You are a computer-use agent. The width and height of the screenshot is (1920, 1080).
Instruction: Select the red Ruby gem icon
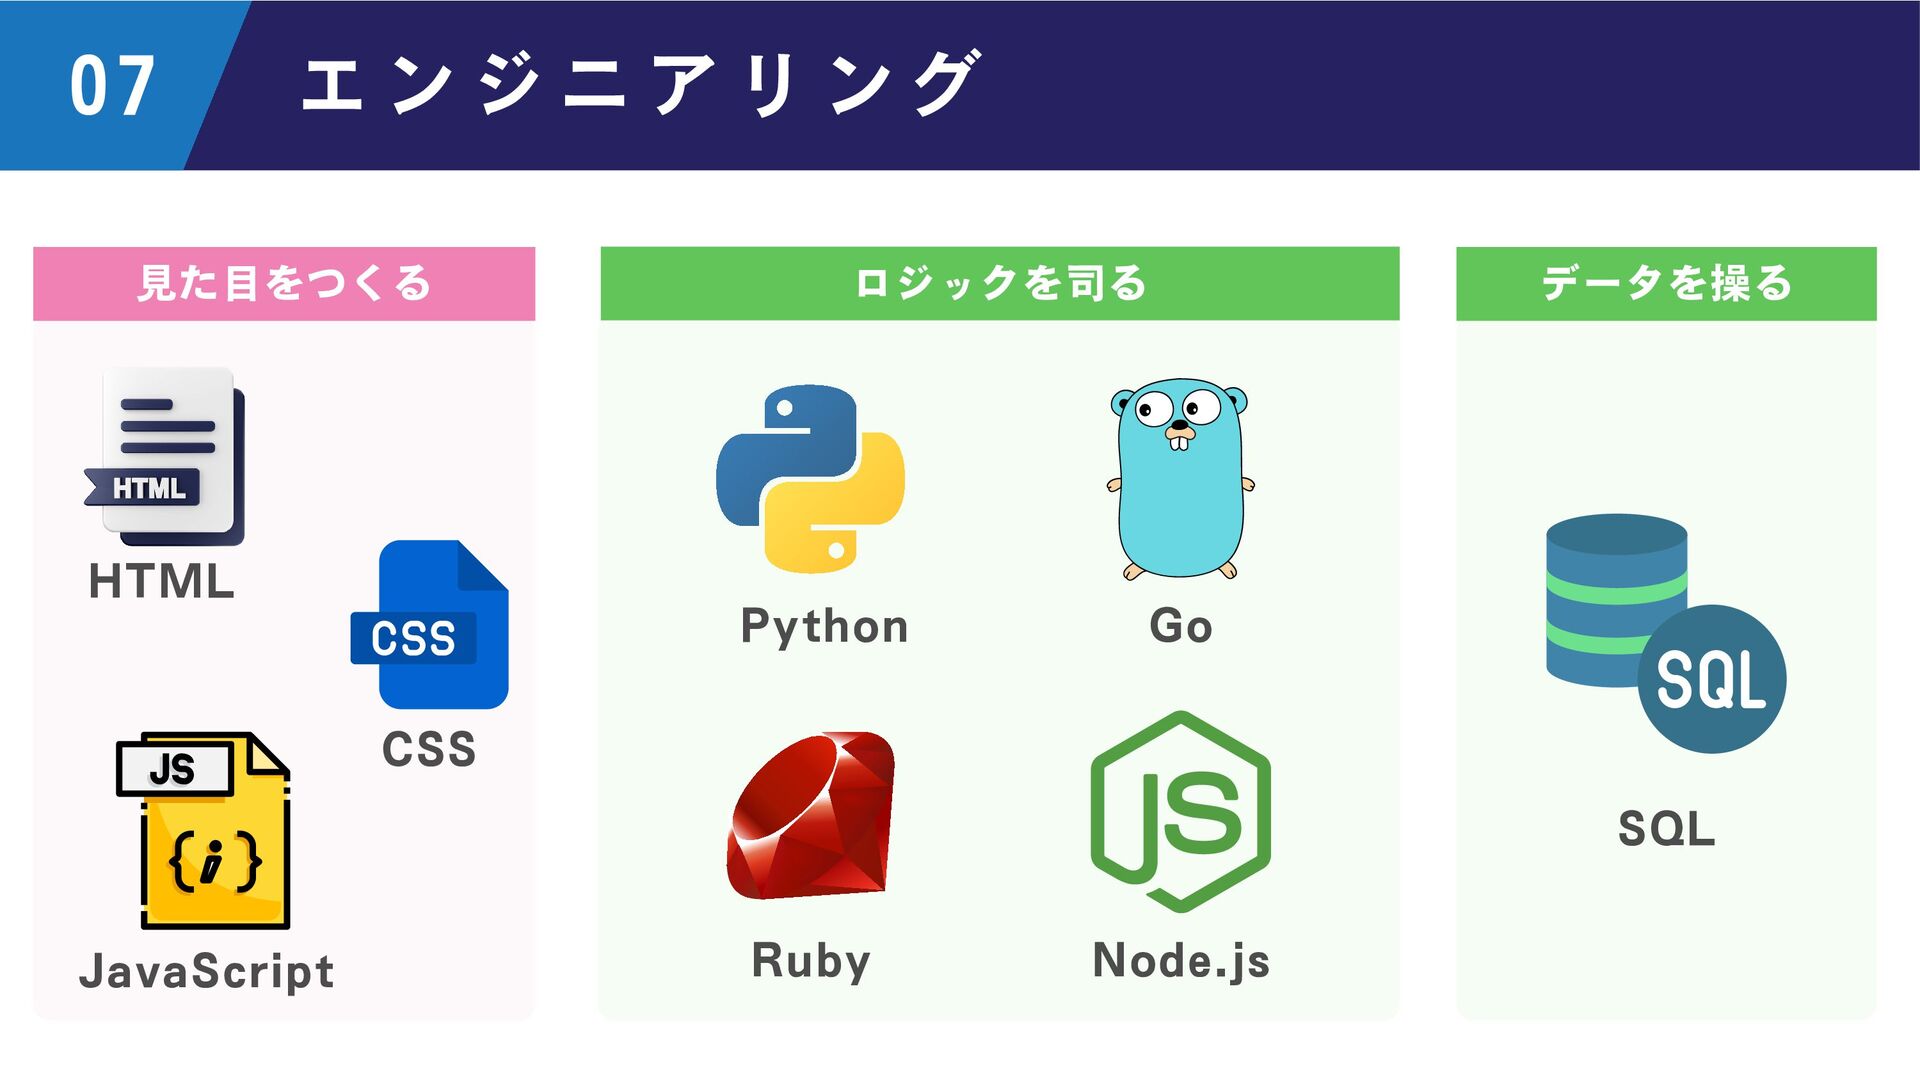810,815
